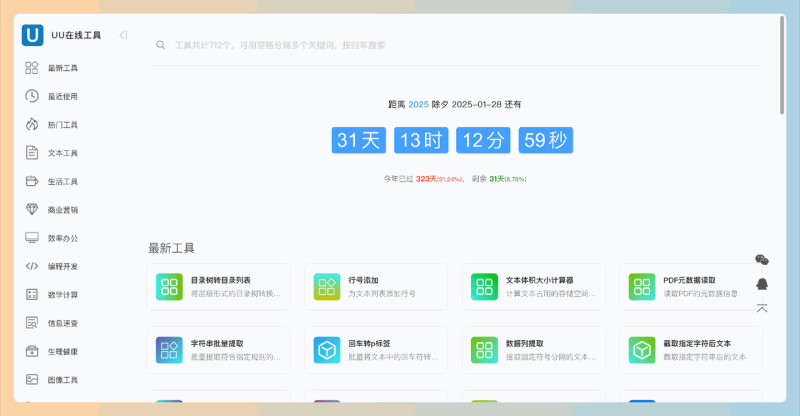The image size is (800, 416).
Task: Click the WeChat icon on the right
Action: [762, 260]
